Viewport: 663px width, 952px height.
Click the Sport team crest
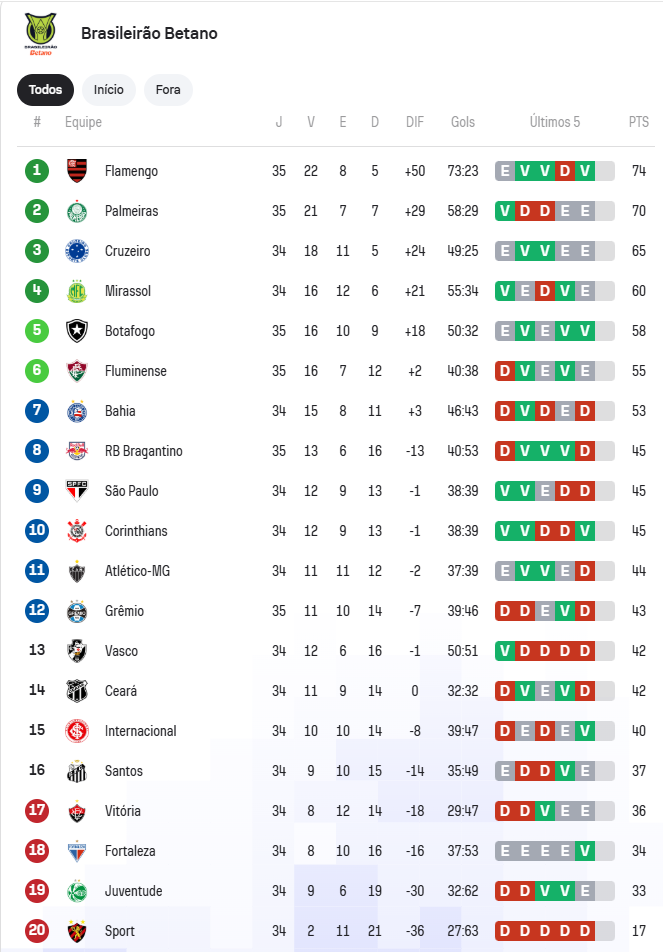pyautogui.click(x=77, y=931)
